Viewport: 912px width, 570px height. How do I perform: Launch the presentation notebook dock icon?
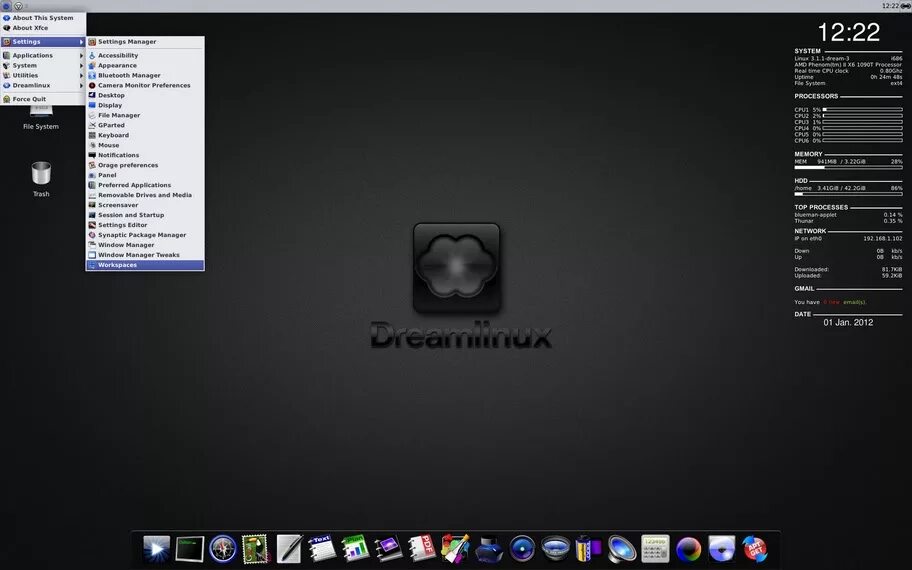click(388, 548)
